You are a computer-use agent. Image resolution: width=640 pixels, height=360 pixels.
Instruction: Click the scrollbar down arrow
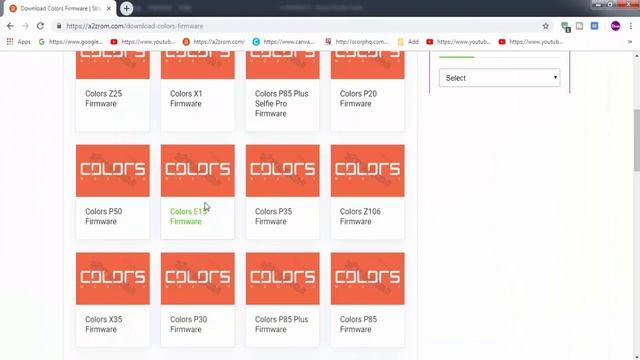636,357
